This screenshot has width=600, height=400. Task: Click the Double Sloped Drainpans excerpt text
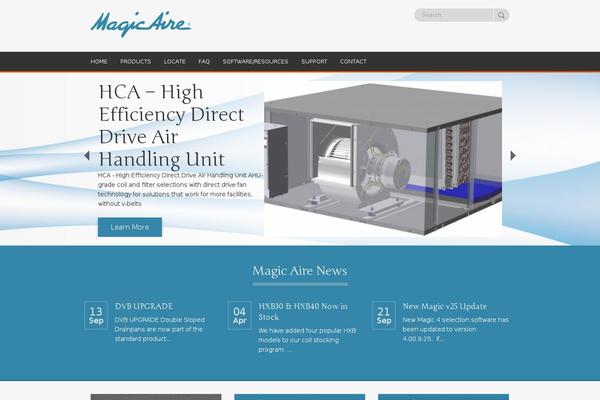tap(160, 329)
